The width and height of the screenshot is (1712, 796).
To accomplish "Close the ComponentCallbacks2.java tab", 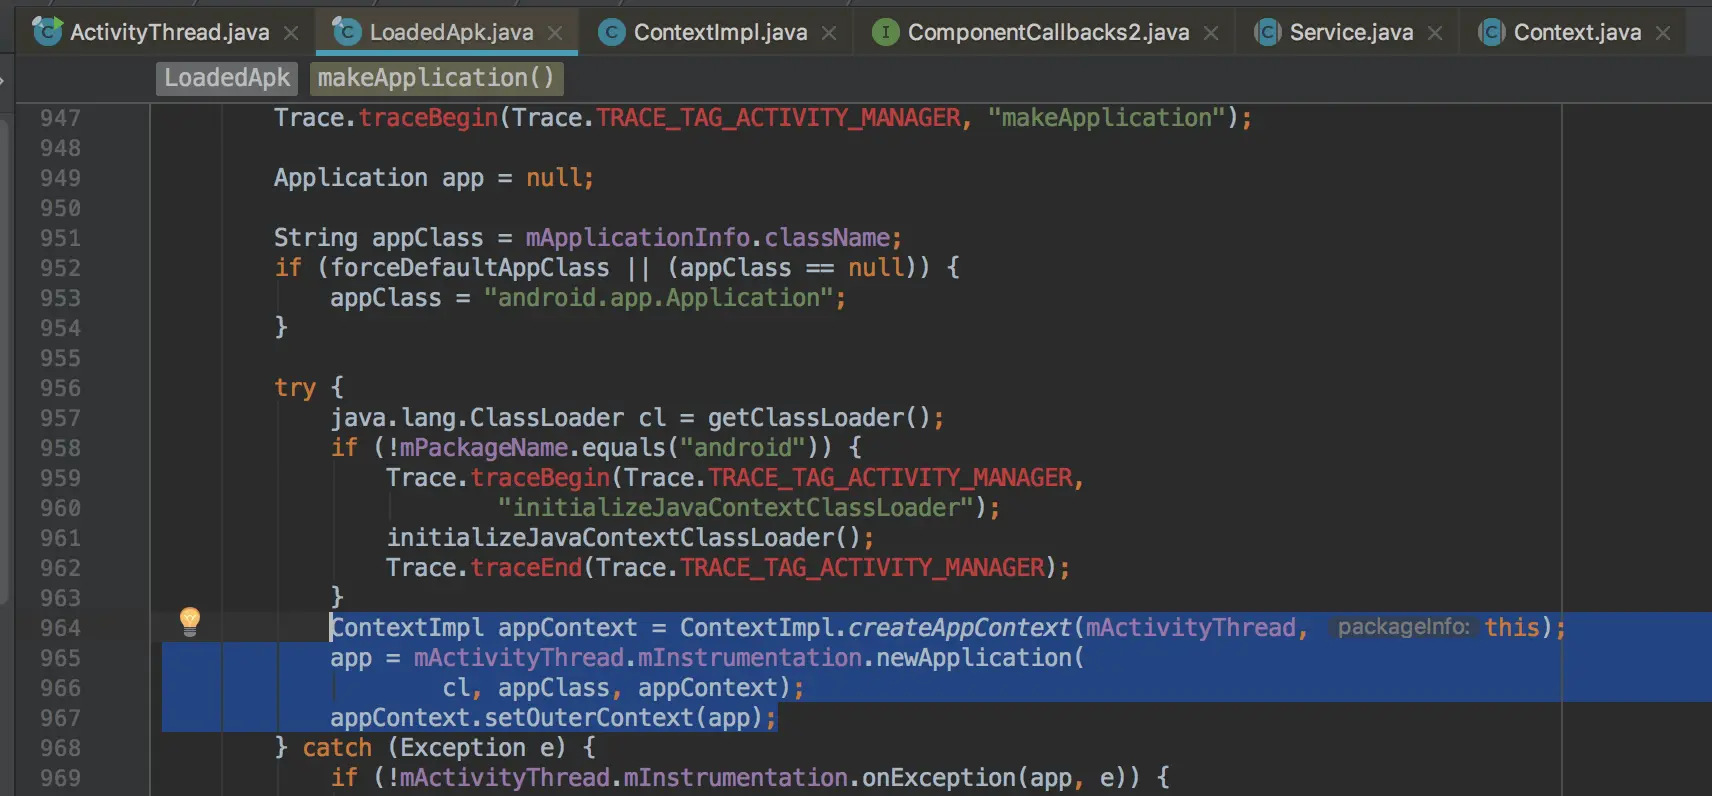I will (x=1211, y=33).
